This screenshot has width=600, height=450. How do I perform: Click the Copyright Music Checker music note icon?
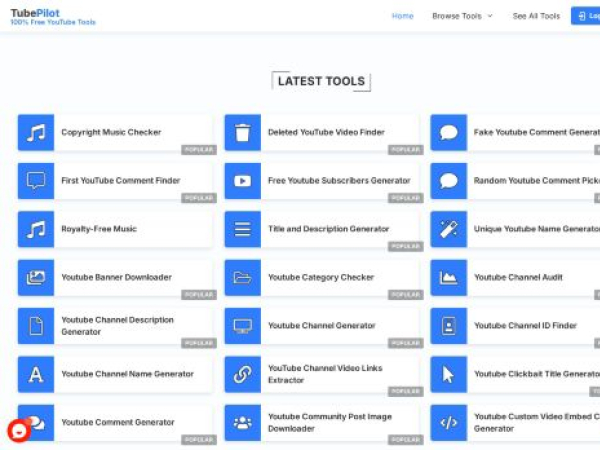point(36,132)
